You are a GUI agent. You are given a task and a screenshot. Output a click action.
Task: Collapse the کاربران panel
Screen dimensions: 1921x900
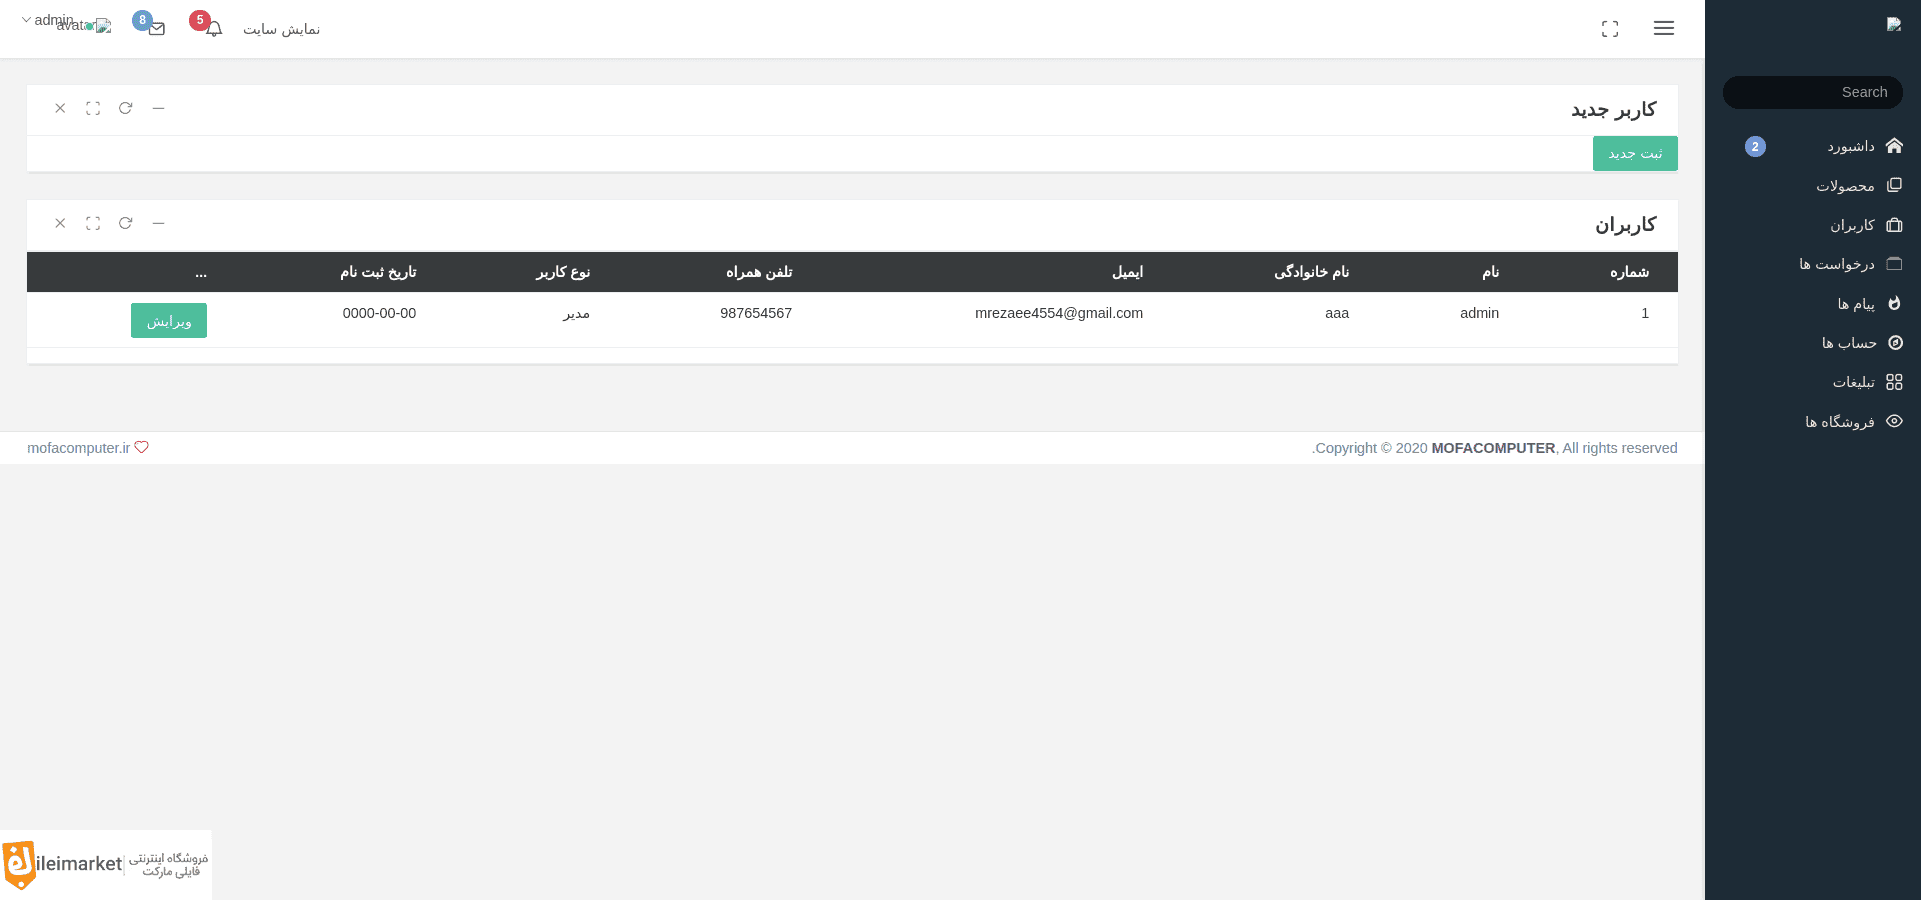158,223
